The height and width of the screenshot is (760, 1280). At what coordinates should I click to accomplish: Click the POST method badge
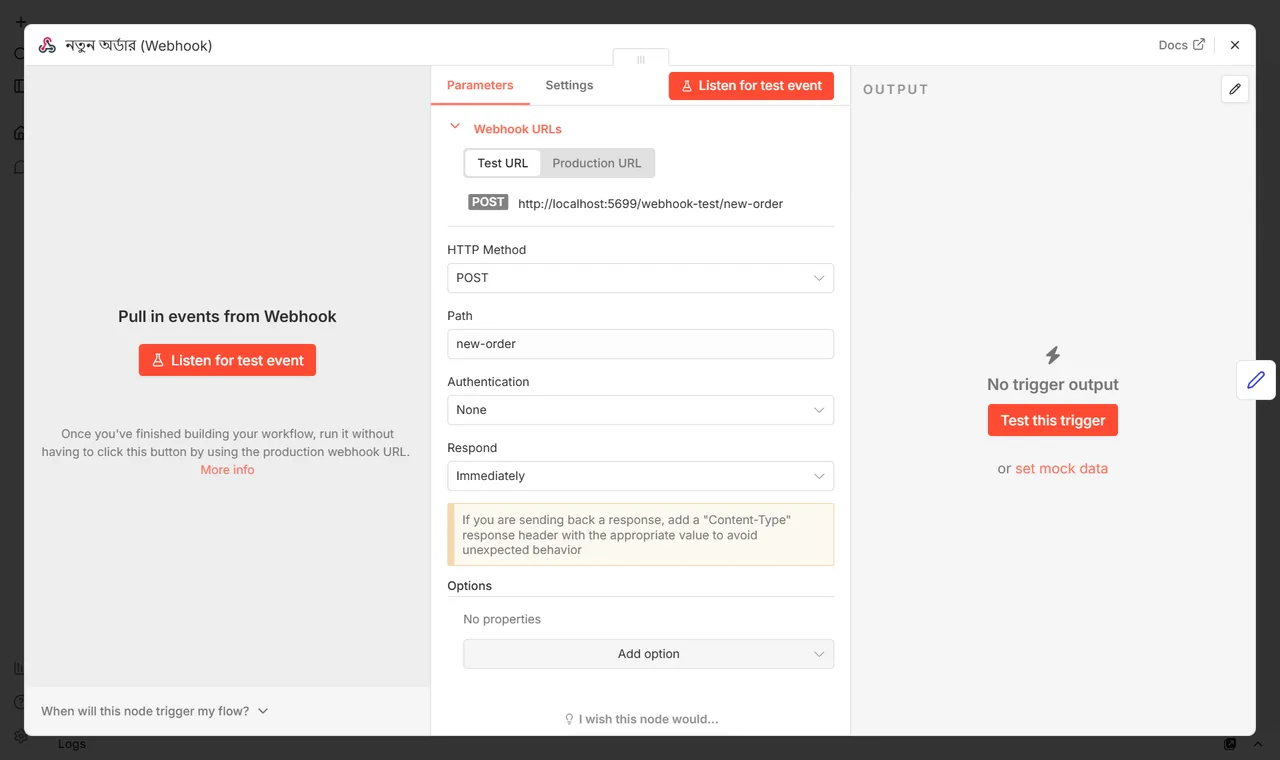[488, 202]
